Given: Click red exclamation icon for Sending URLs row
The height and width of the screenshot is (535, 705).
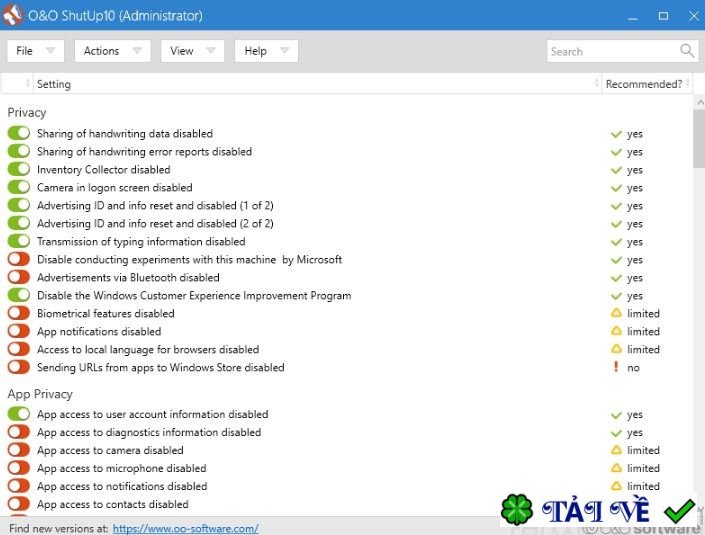Looking at the screenshot, I should point(616,367).
